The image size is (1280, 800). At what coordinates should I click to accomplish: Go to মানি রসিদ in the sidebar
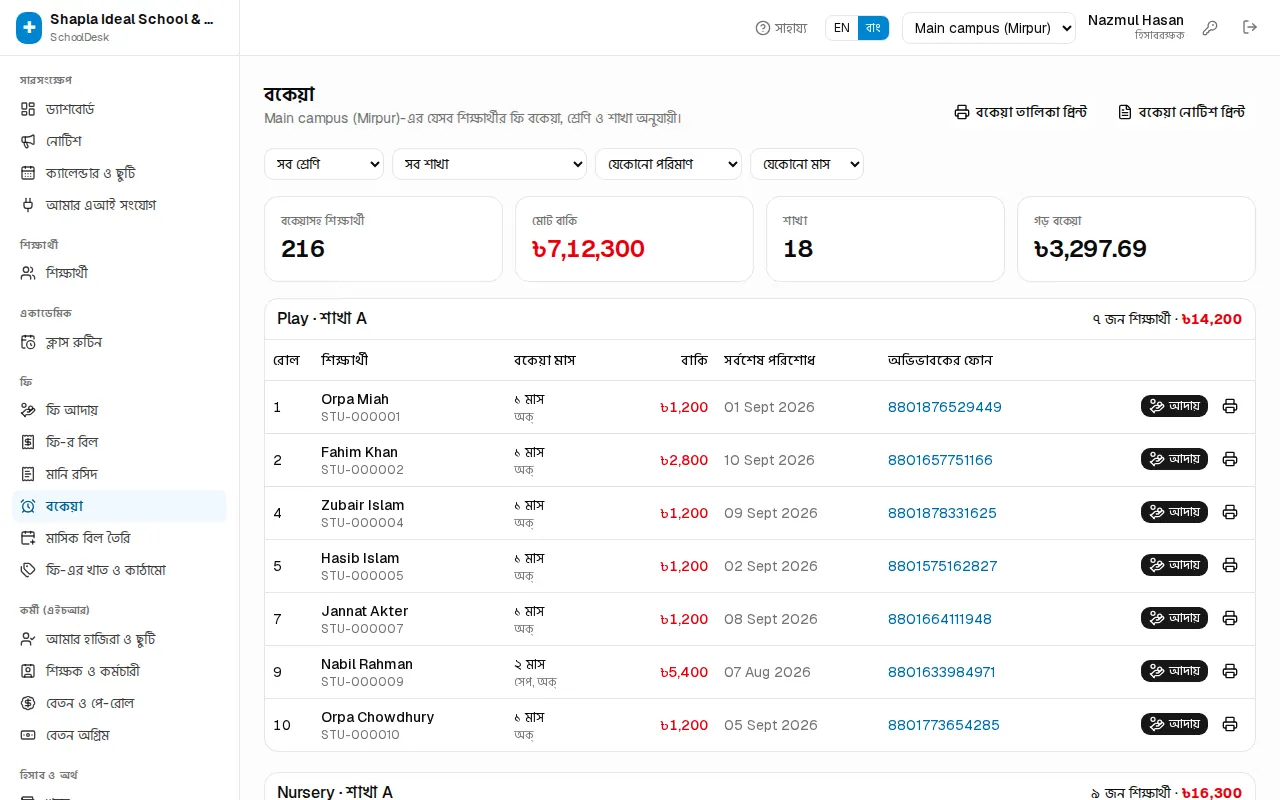coord(119,474)
